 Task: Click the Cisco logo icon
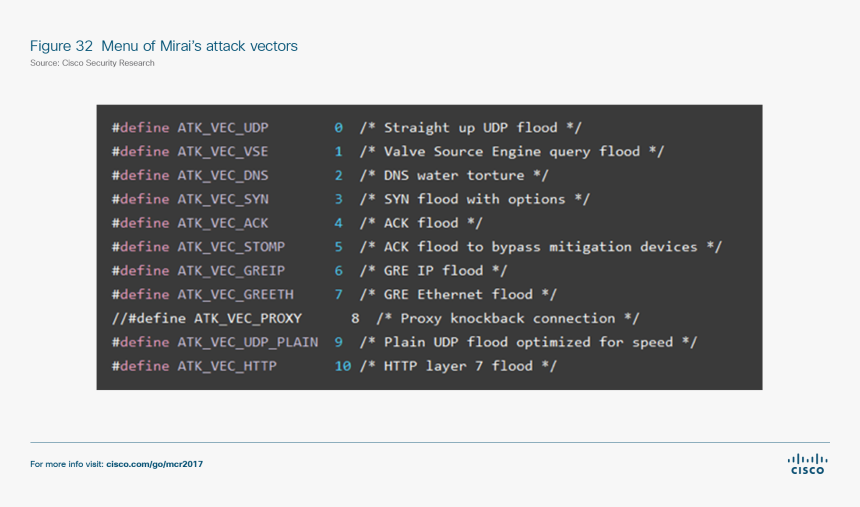[807, 463]
